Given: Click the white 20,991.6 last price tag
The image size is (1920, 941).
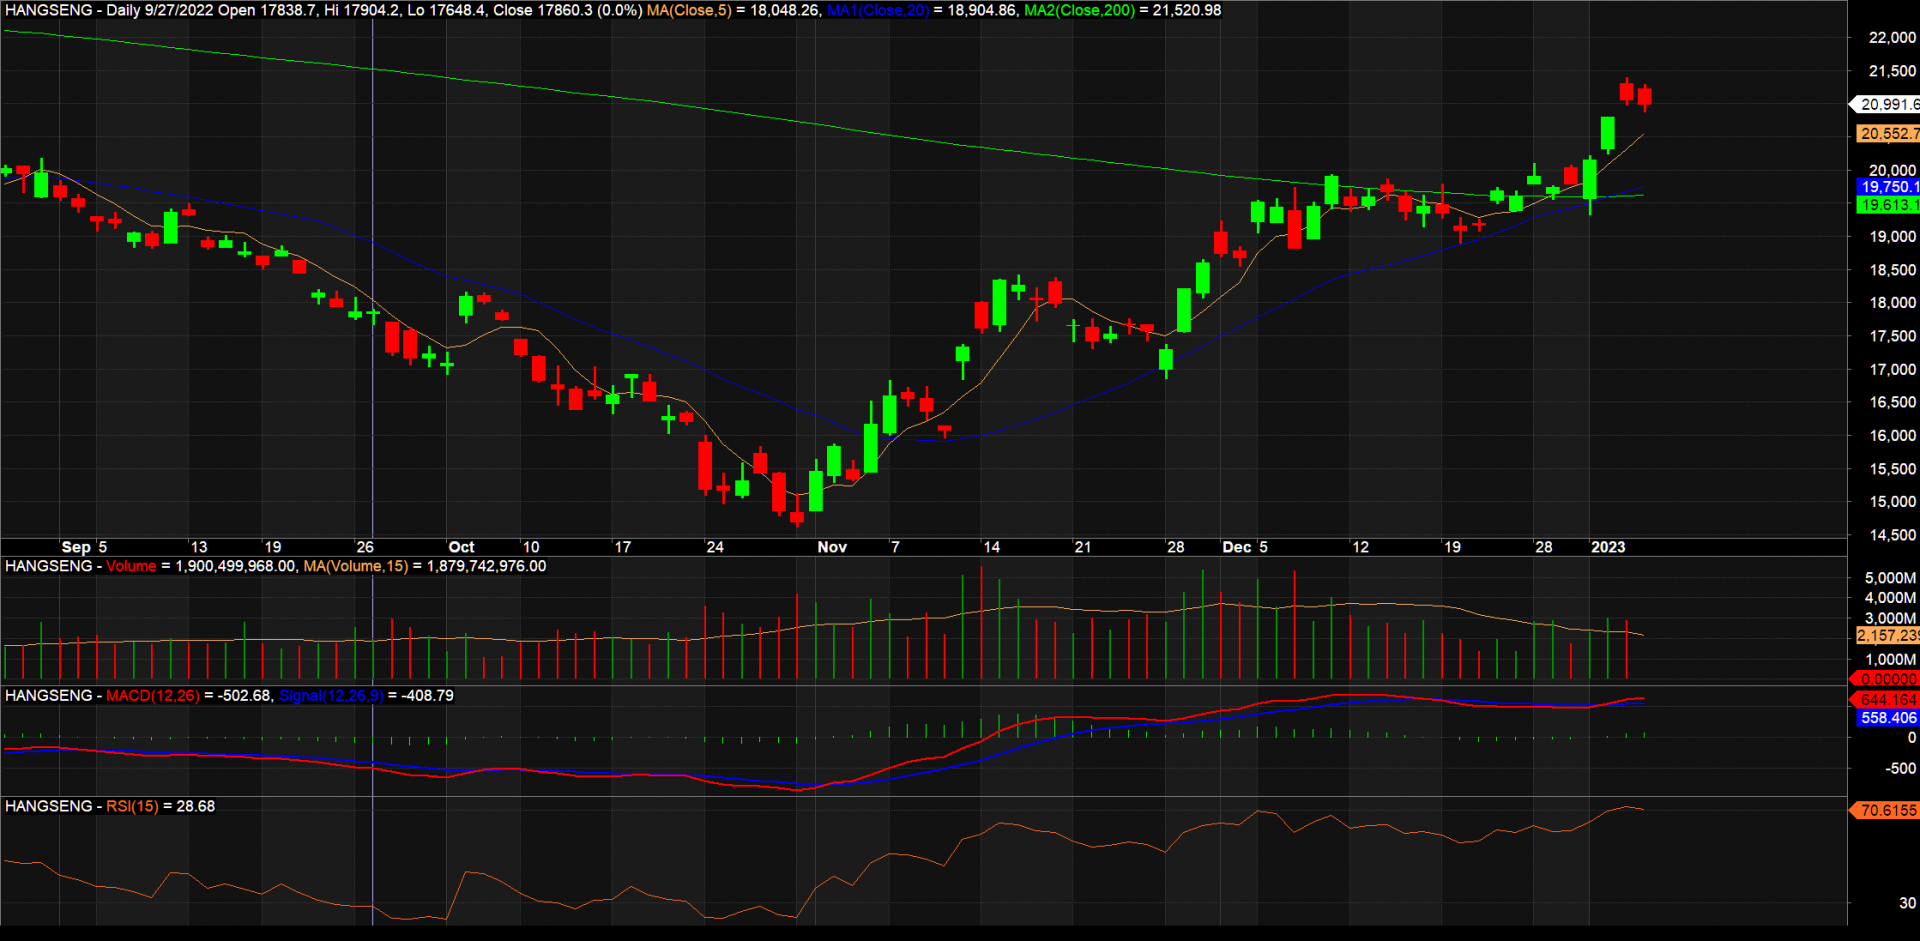Looking at the screenshot, I should (1887, 104).
